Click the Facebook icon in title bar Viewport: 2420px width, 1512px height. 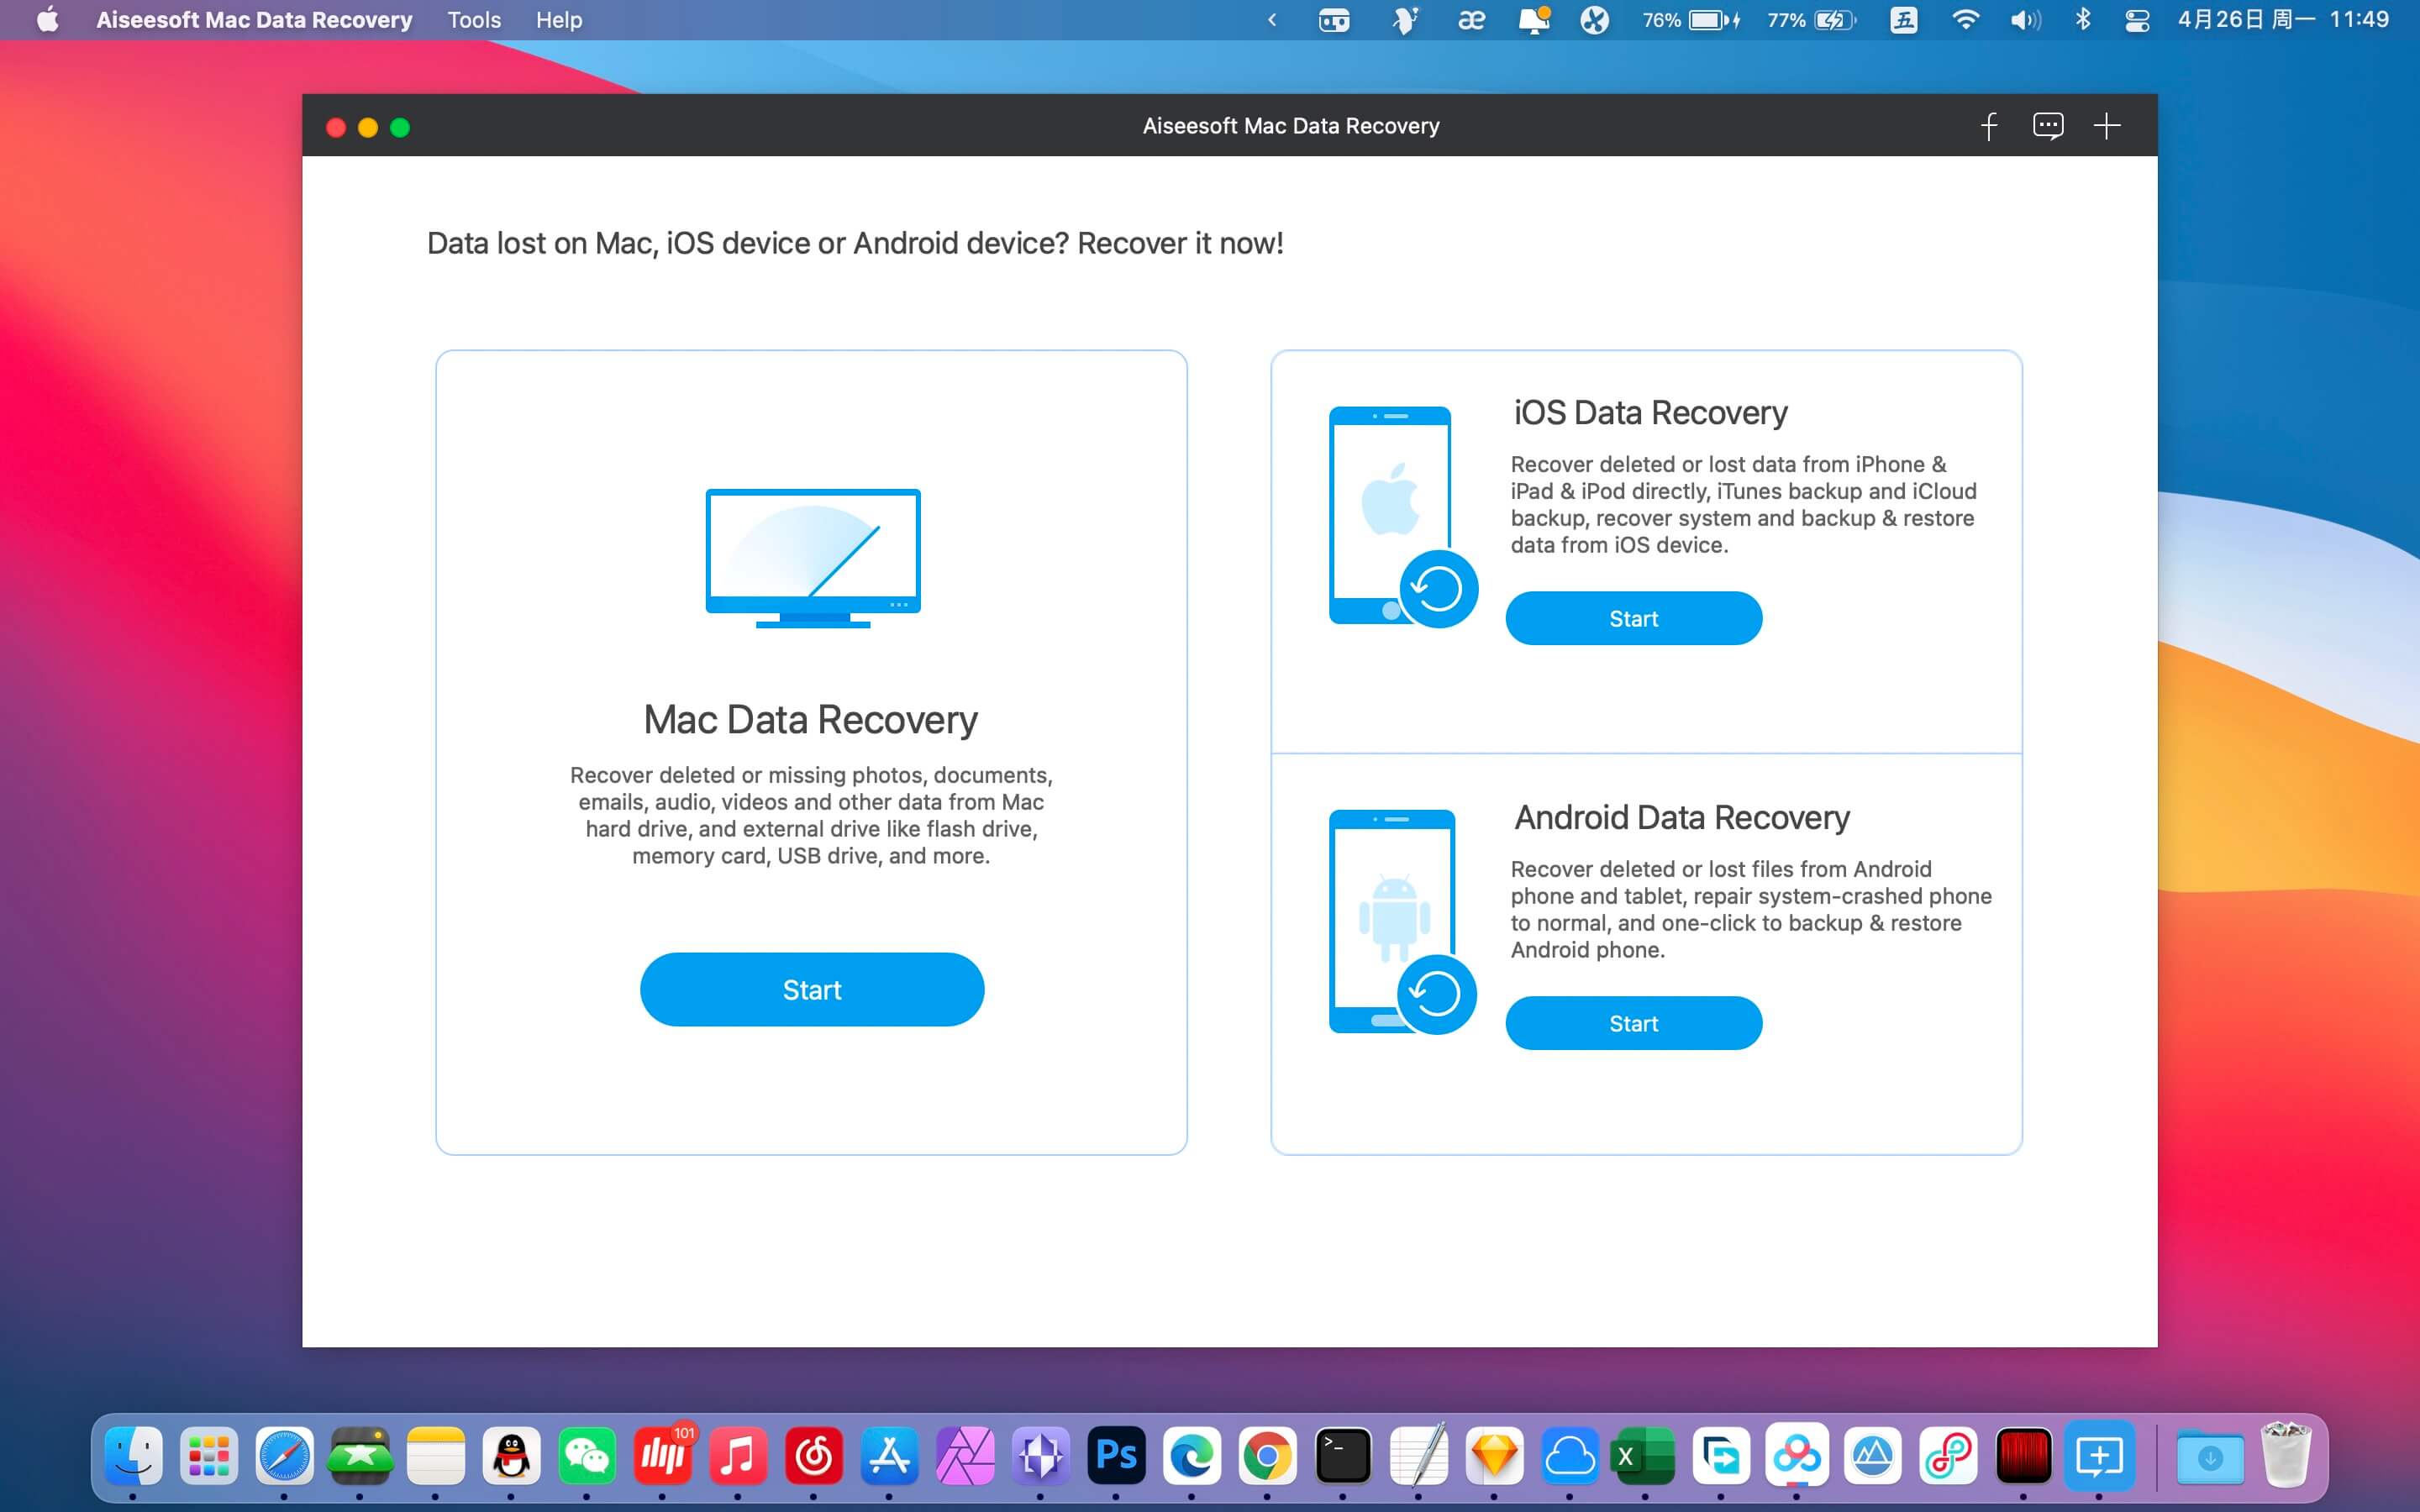tap(1989, 126)
